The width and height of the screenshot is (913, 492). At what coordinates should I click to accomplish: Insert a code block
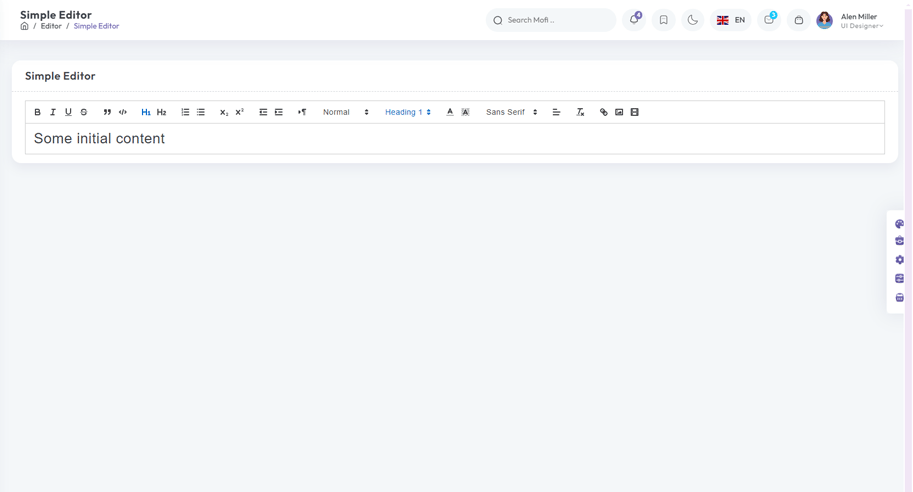tap(123, 112)
